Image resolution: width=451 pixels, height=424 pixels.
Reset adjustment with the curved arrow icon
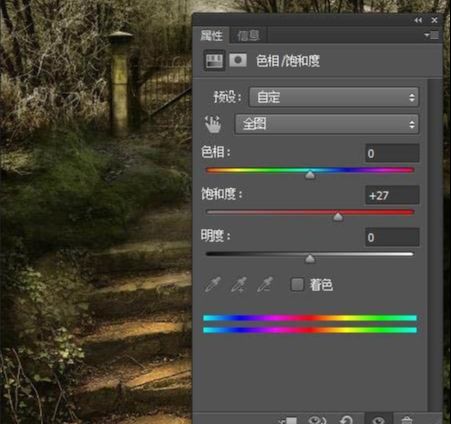(347, 420)
